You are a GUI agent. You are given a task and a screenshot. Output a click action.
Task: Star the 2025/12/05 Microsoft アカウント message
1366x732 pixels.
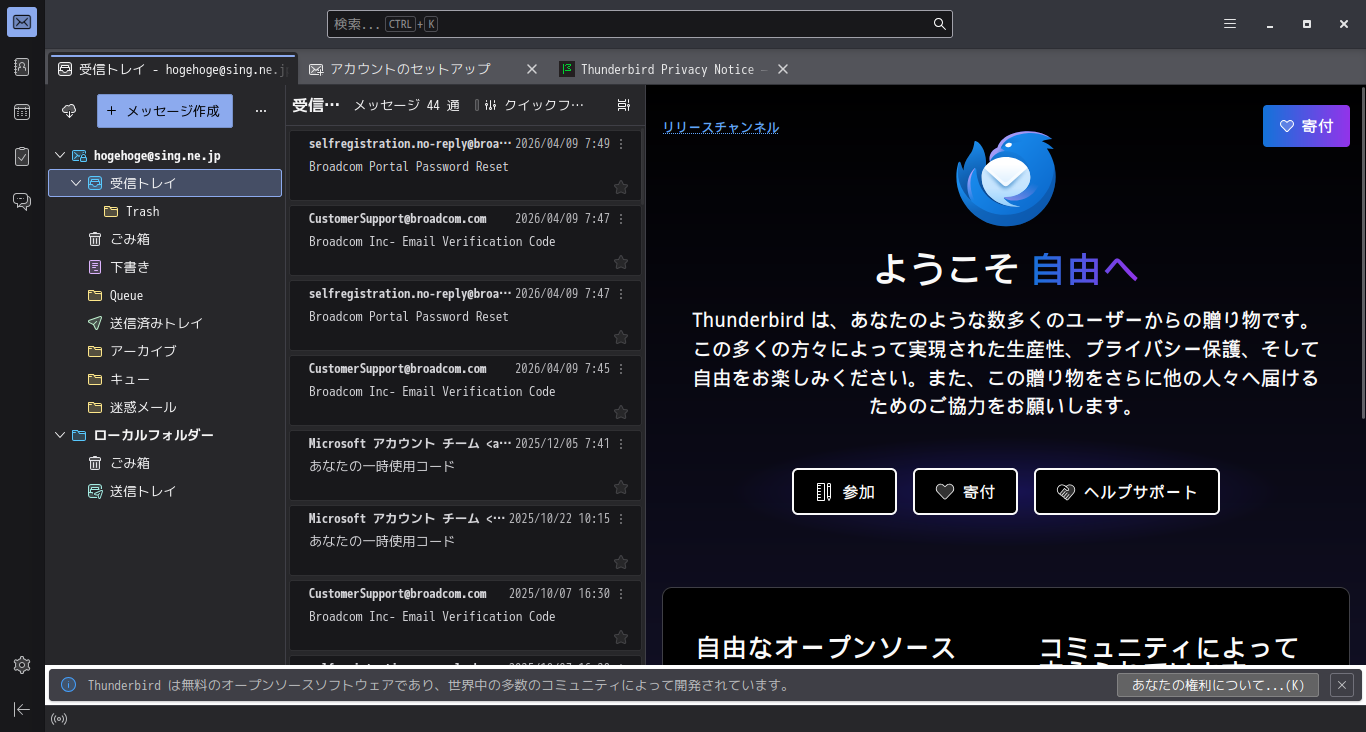click(621, 487)
